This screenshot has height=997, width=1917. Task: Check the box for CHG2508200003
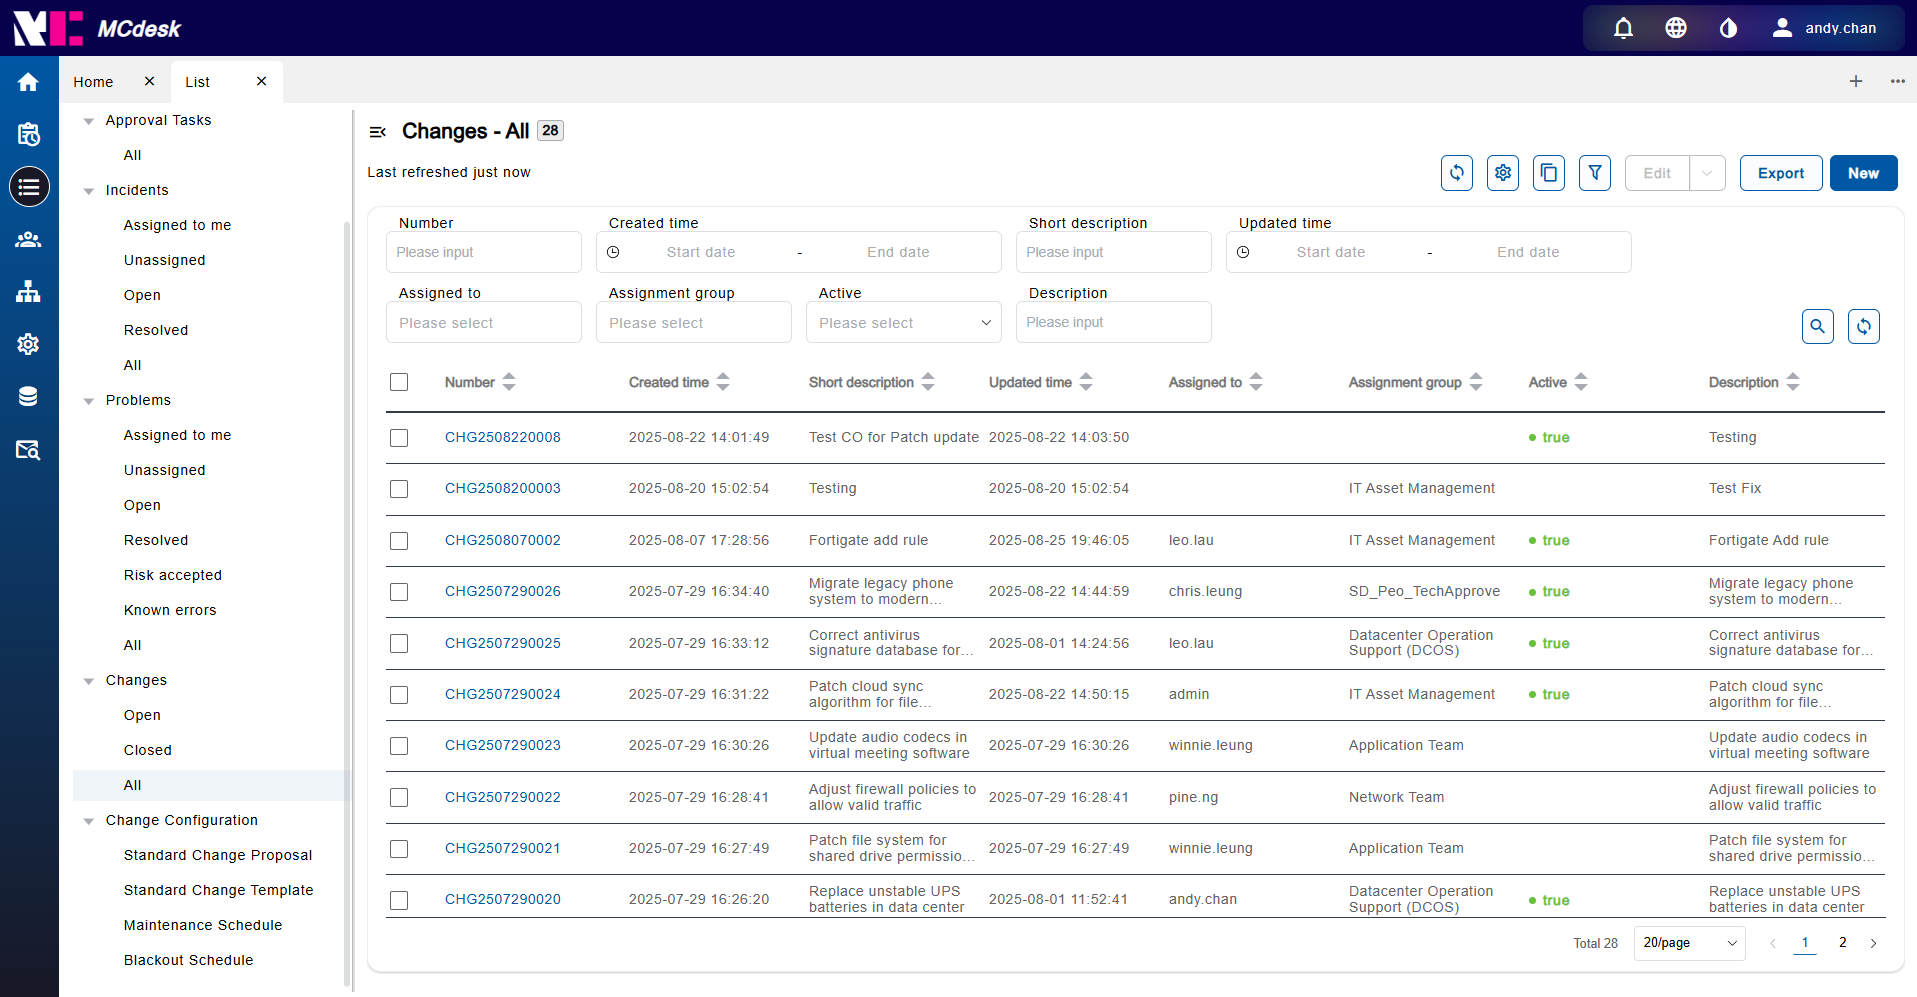pos(399,489)
